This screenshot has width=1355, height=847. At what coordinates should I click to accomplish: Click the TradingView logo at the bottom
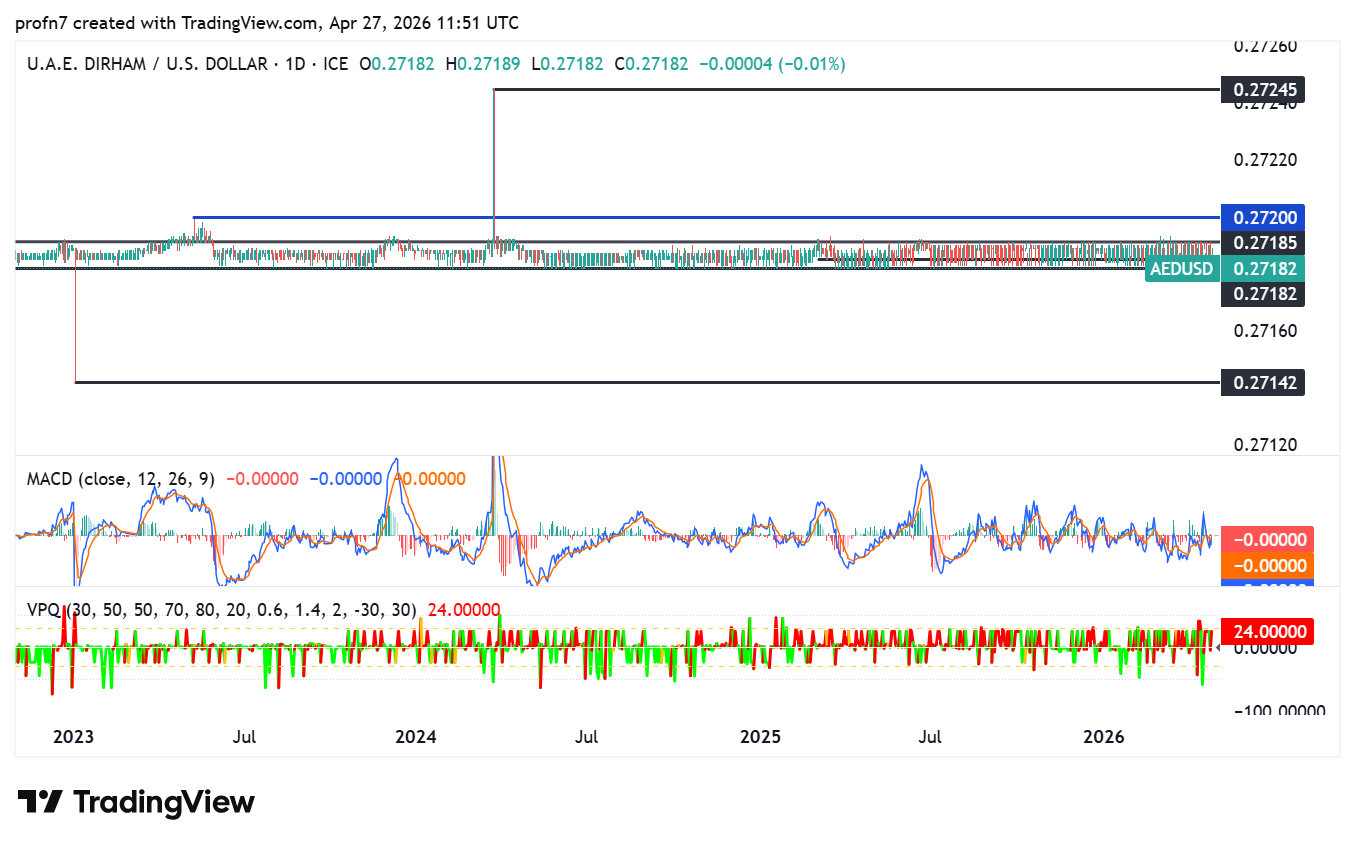[x=137, y=802]
